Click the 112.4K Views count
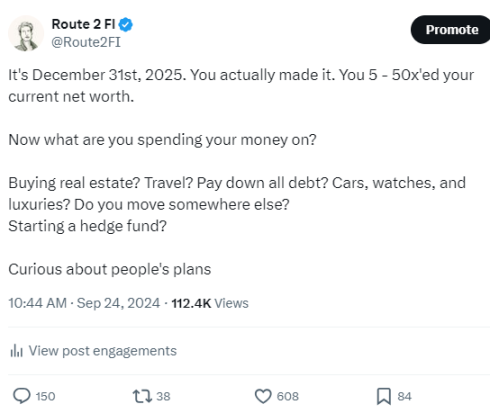Screen dimensions: 490x413 210,303
